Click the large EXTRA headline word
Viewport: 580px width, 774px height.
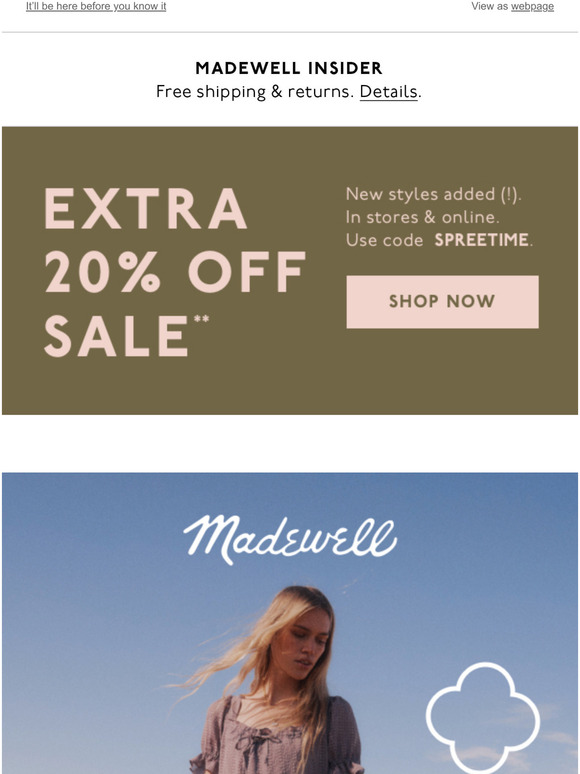pyautogui.click(x=146, y=208)
